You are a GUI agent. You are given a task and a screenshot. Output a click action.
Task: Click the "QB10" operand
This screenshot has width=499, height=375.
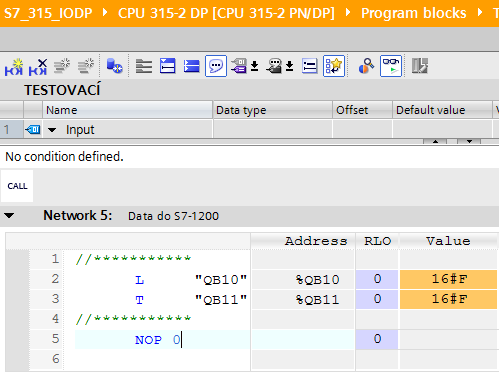[x=221, y=280]
